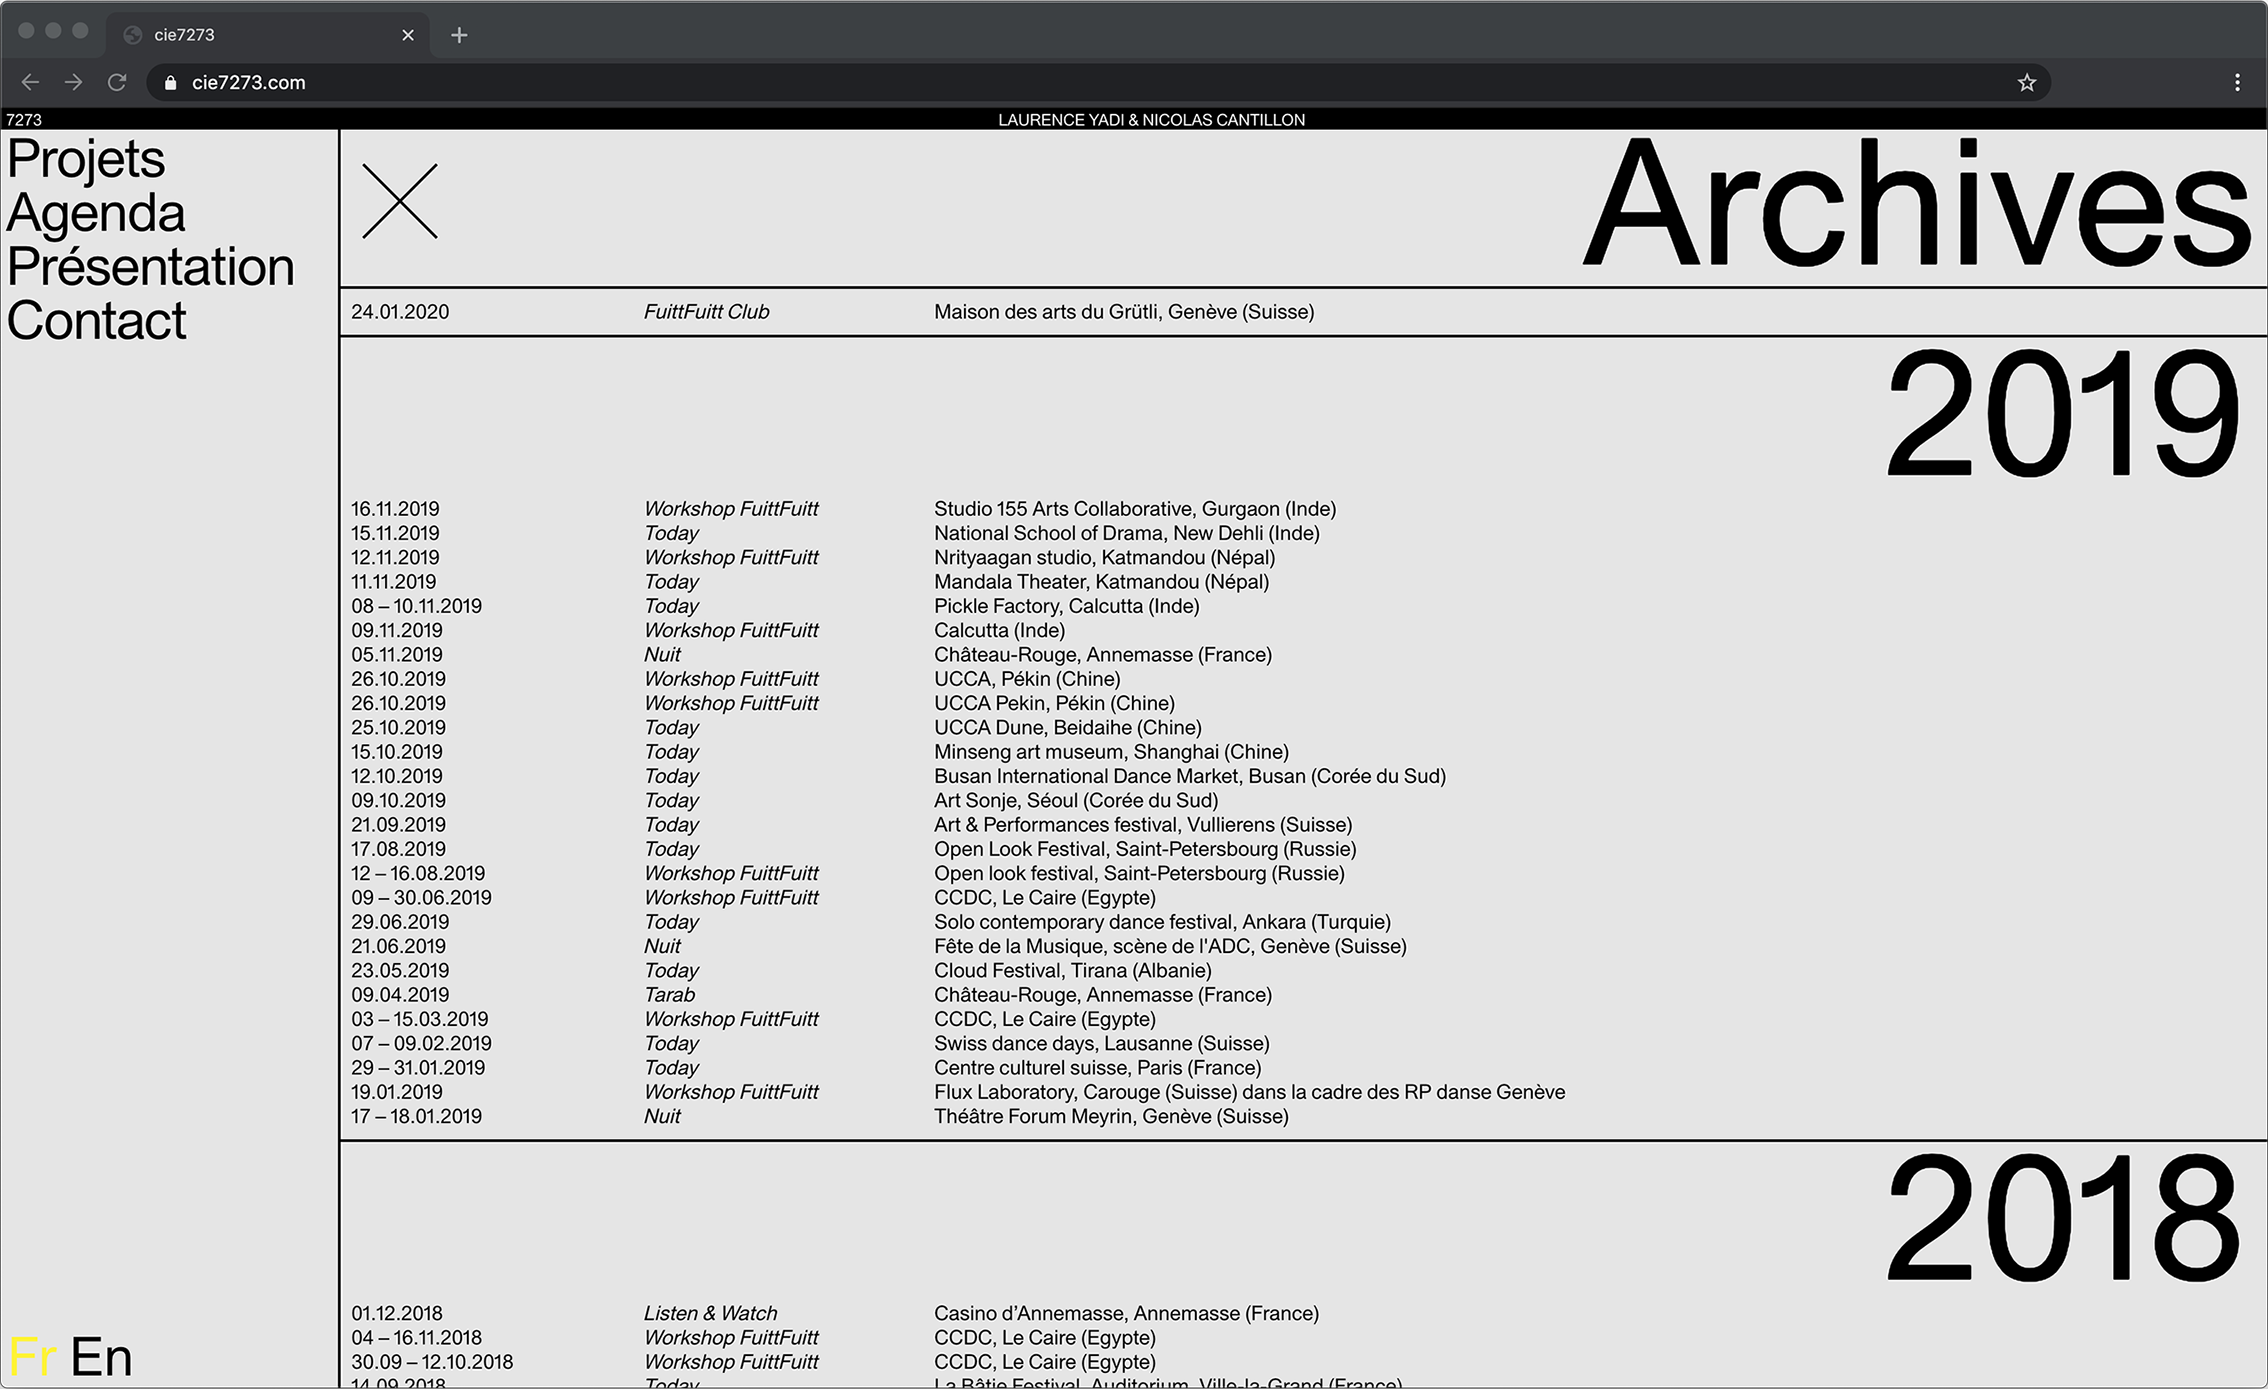Screen dimensions: 2268x1389
Task: Open the Présentation page
Action: point(151,267)
